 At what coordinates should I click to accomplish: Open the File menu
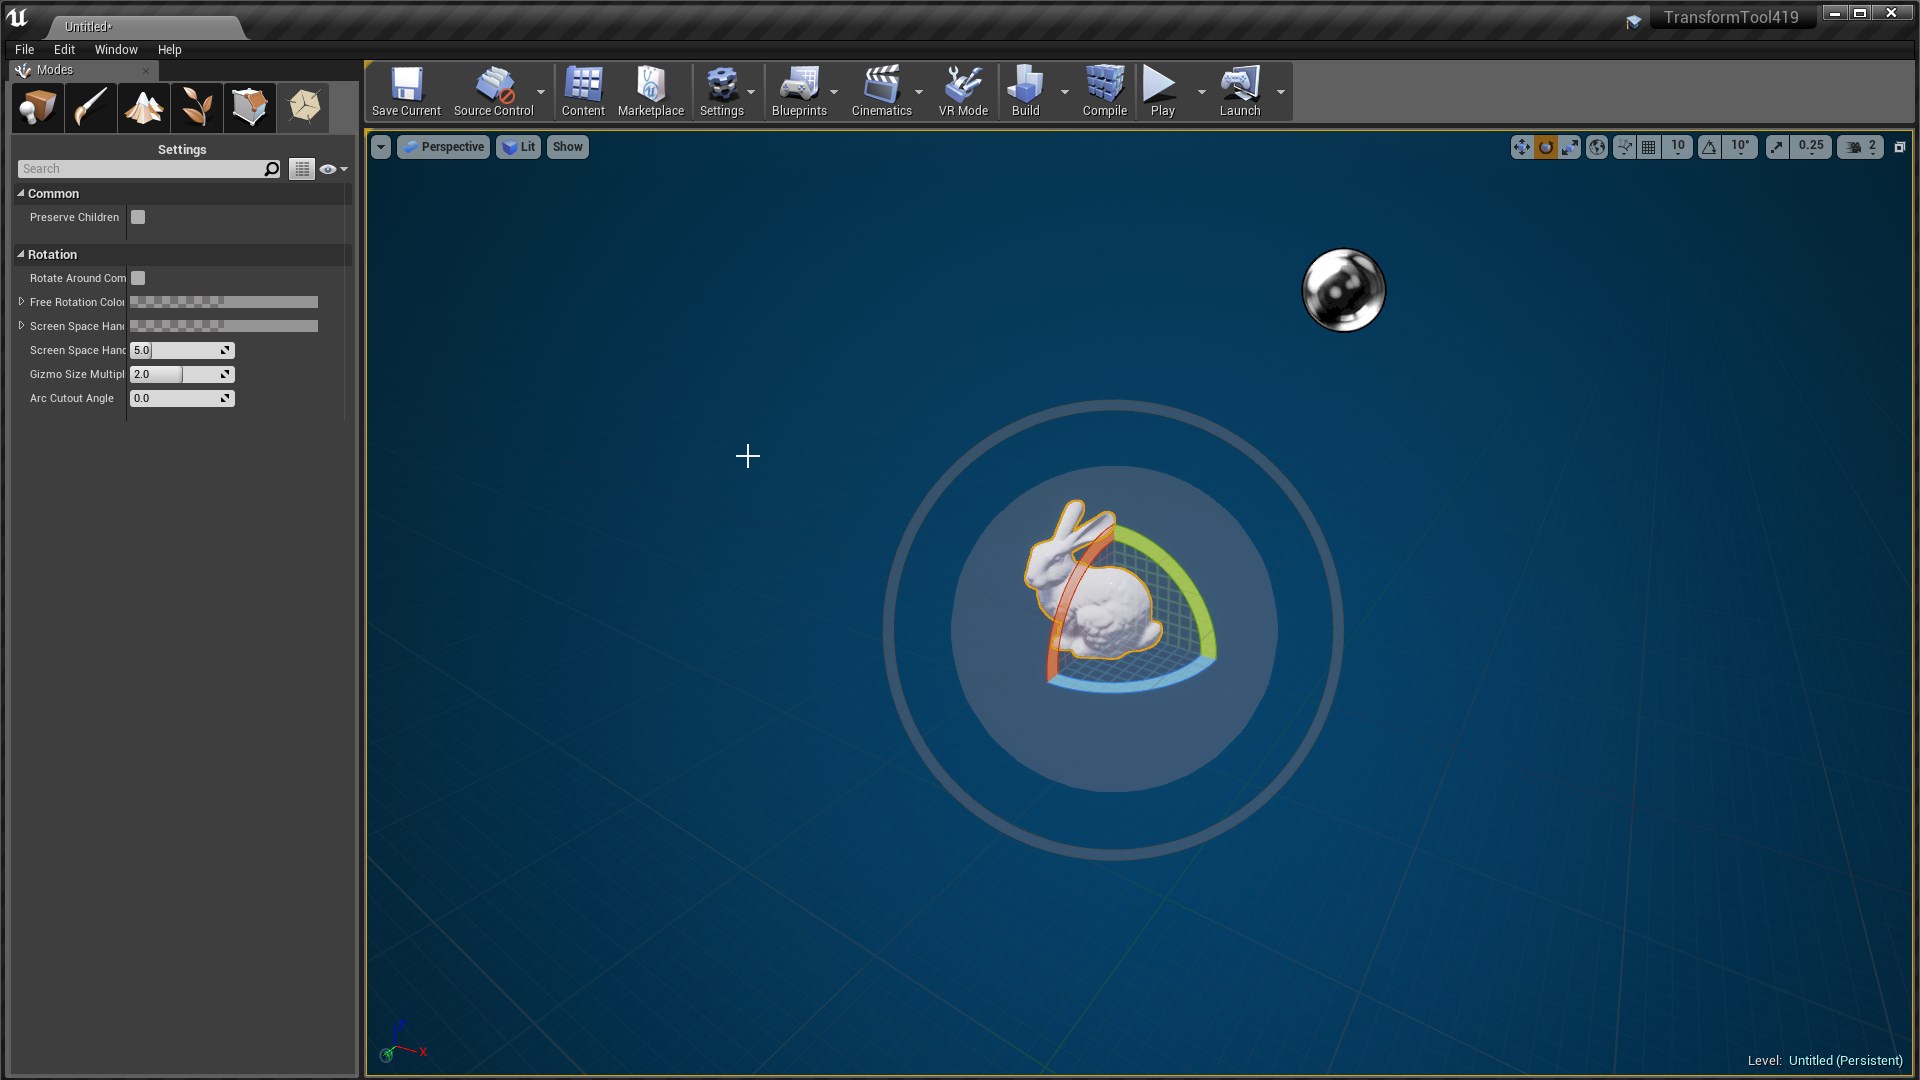pos(25,49)
